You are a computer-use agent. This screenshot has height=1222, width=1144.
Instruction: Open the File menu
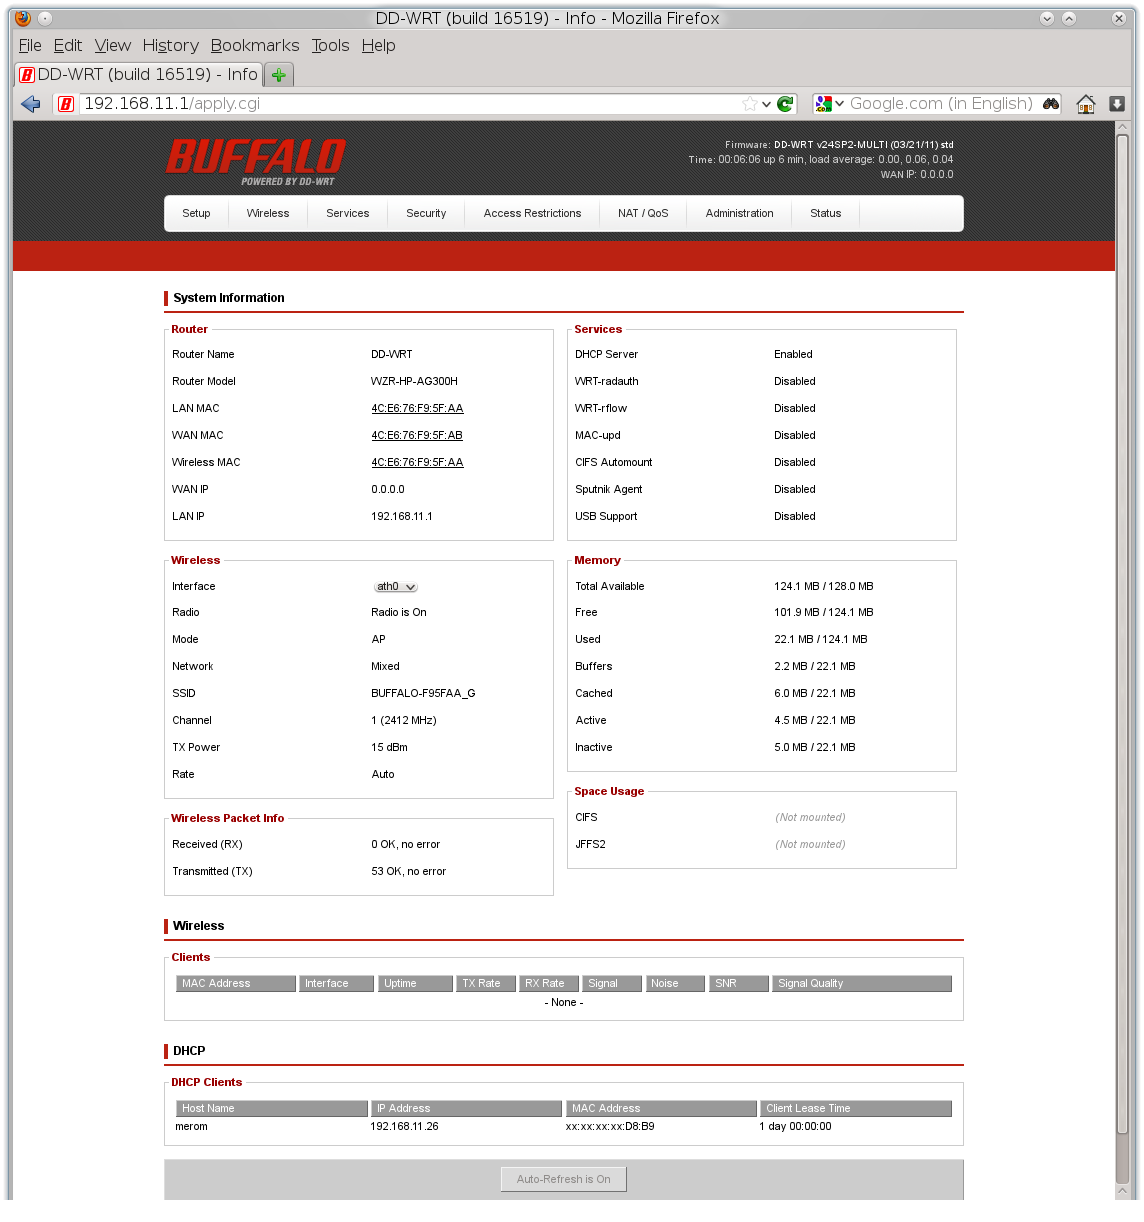(30, 46)
